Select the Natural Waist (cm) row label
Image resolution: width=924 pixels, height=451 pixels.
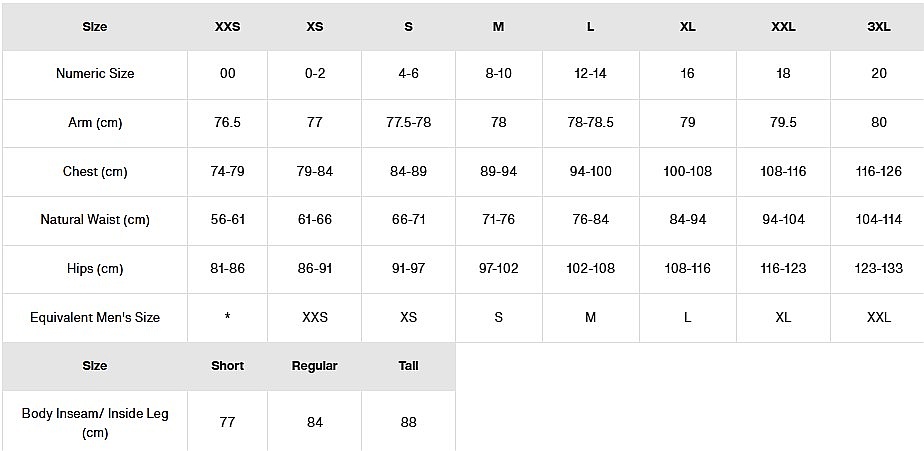click(x=95, y=220)
